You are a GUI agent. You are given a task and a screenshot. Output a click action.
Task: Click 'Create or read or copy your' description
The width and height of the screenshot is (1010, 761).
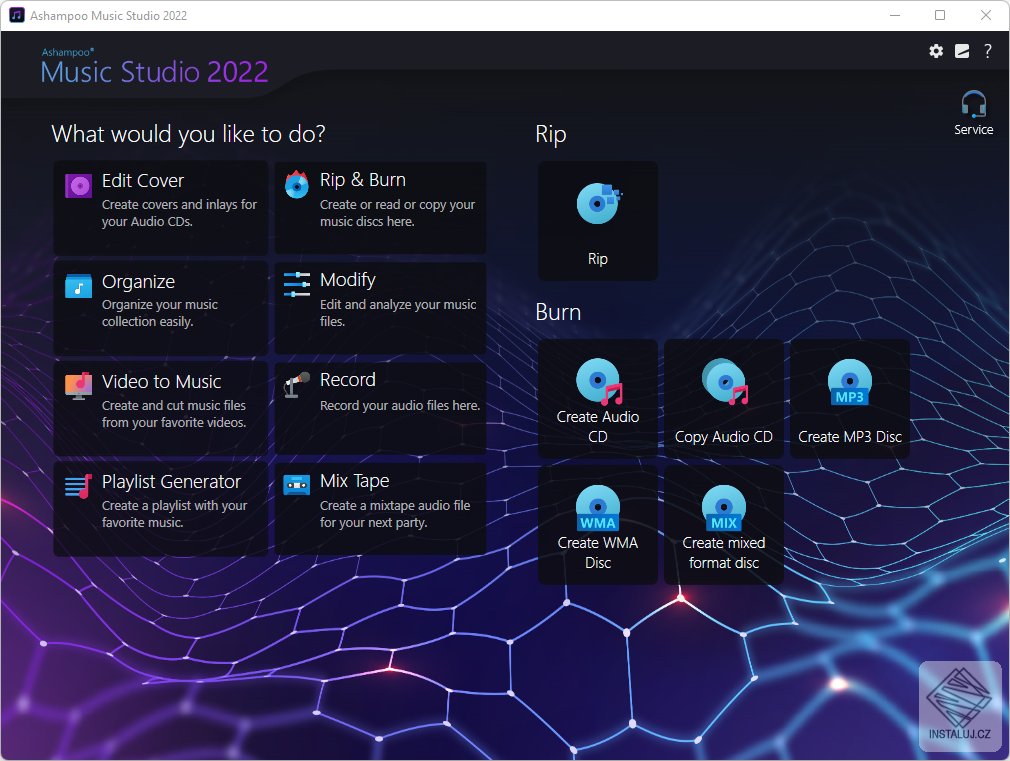[x=397, y=204]
